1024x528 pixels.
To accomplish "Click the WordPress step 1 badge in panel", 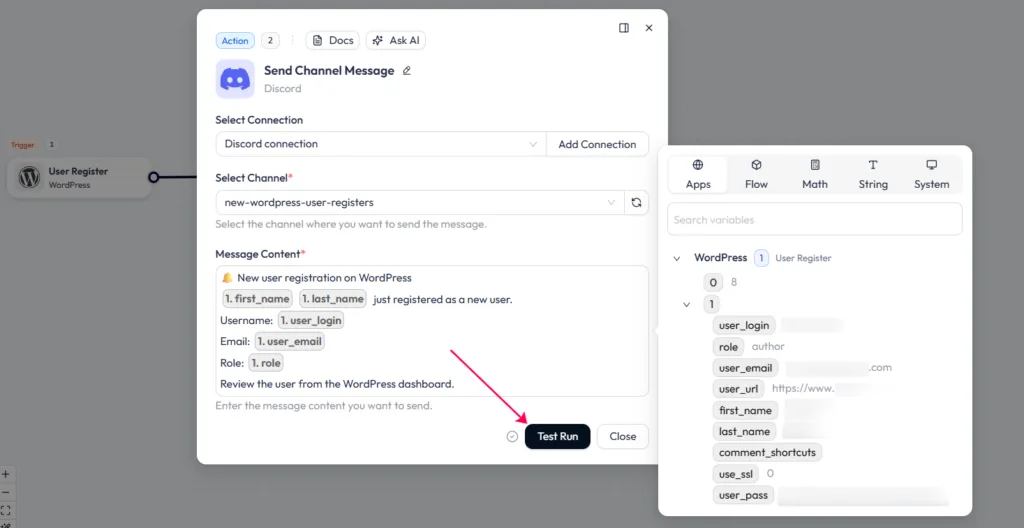I will pyautogui.click(x=761, y=258).
